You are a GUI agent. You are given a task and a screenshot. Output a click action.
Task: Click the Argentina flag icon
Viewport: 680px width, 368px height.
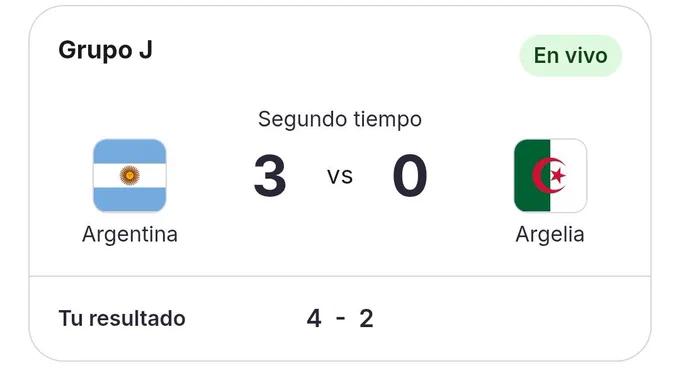pos(130,176)
